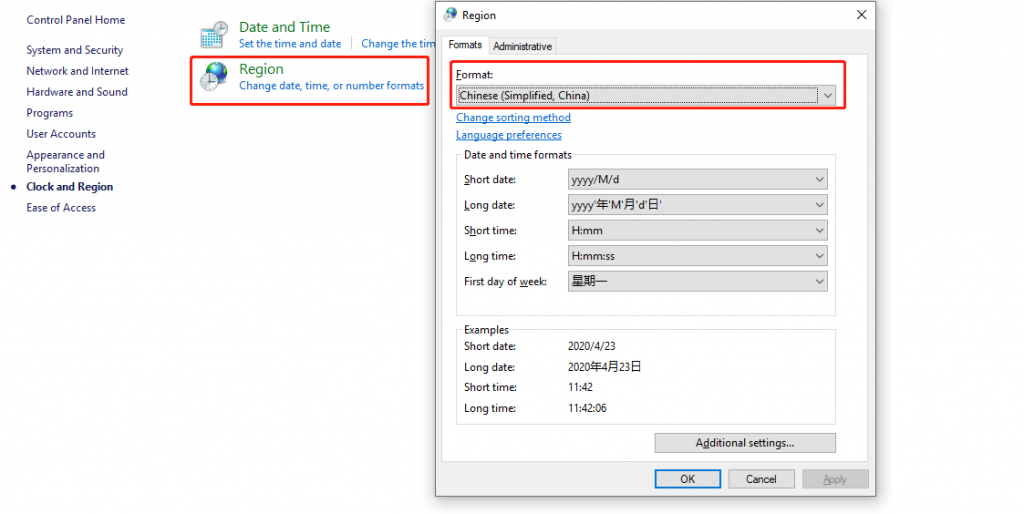Click the partially hidden Change the time zone link
The image size is (1024, 514).
point(398,44)
